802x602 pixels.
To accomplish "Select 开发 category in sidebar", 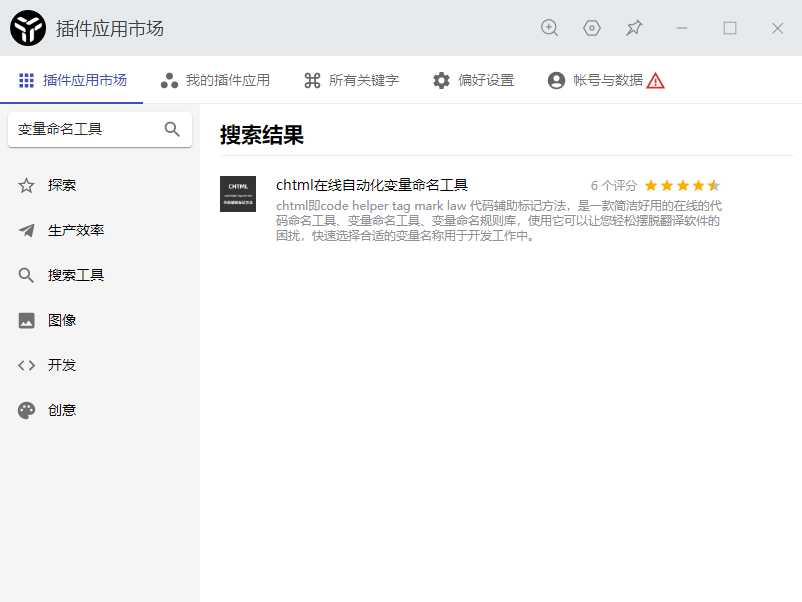I will click(x=100, y=365).
